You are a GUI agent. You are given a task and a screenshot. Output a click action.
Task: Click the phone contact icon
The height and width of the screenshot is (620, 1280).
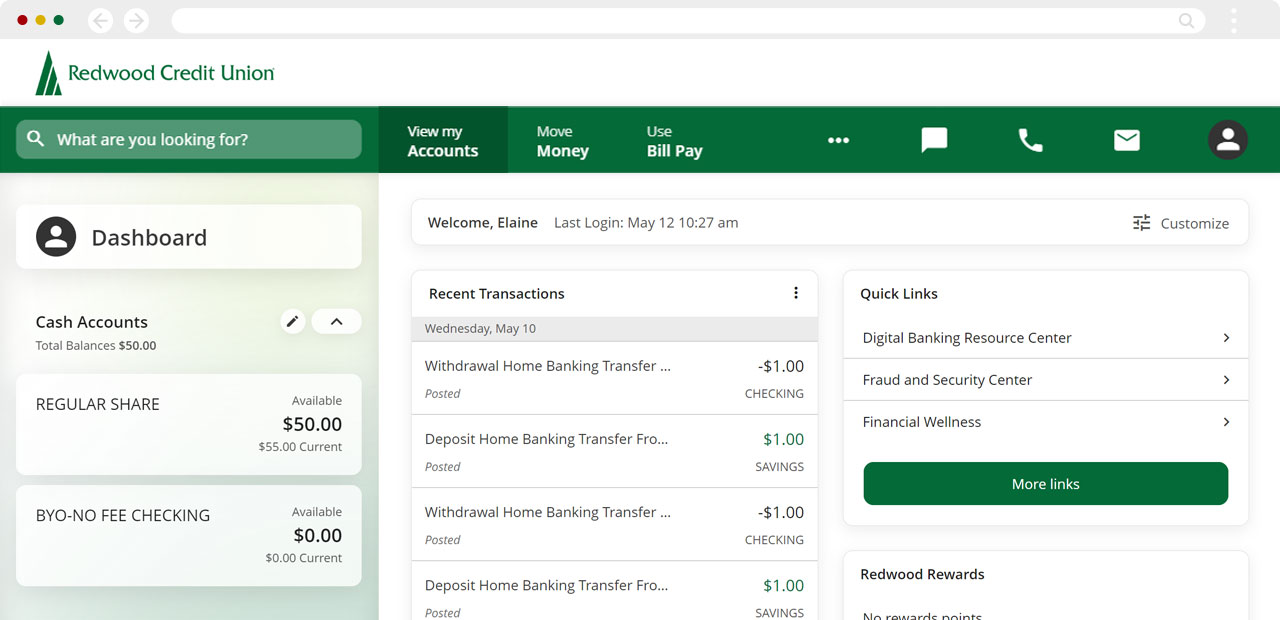[x=1030, y=140]
